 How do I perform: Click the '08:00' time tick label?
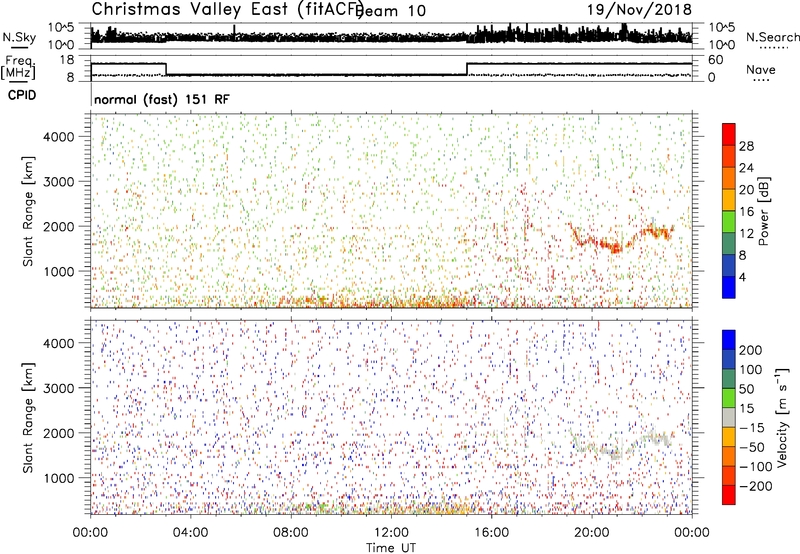(291, 533)
